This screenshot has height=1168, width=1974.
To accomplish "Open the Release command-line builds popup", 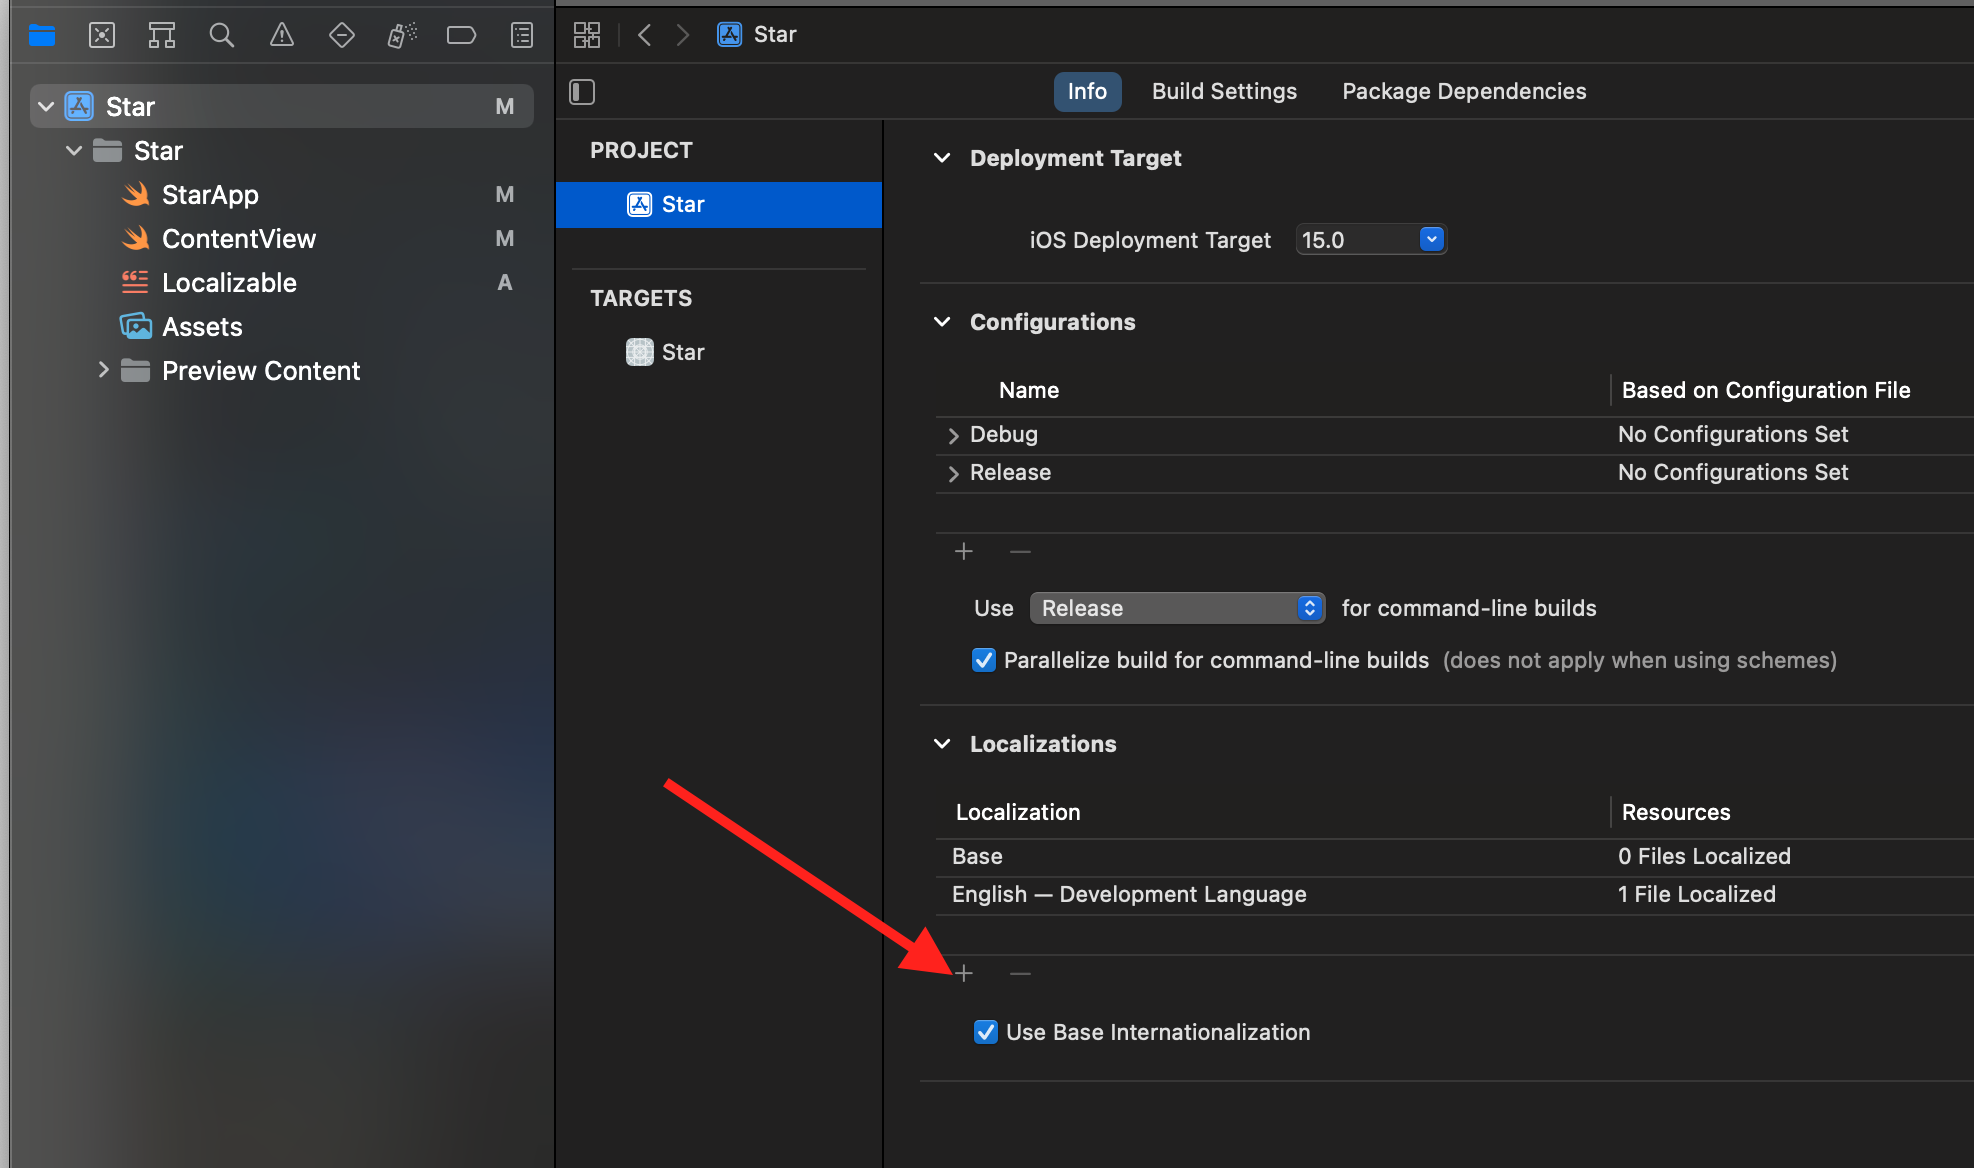I will [1177, 608].
